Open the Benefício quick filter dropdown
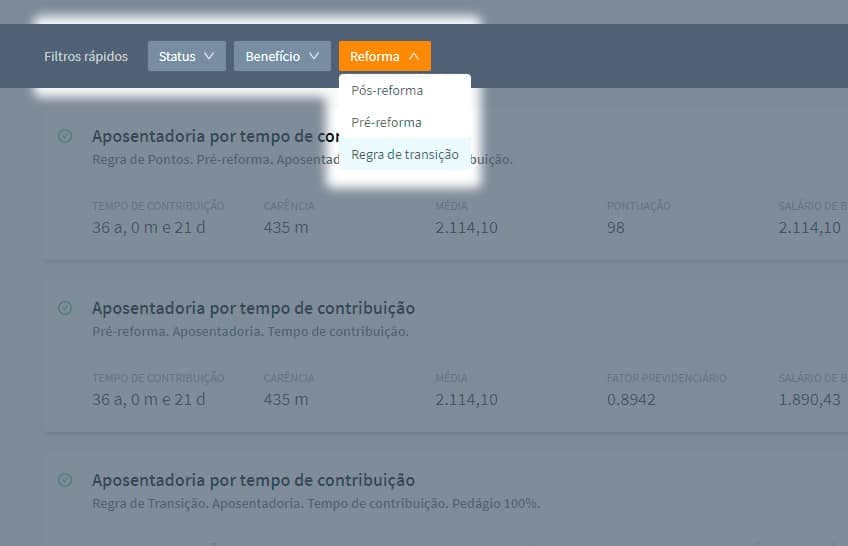This screenshot has height=546, width=848. coord(282,56)
